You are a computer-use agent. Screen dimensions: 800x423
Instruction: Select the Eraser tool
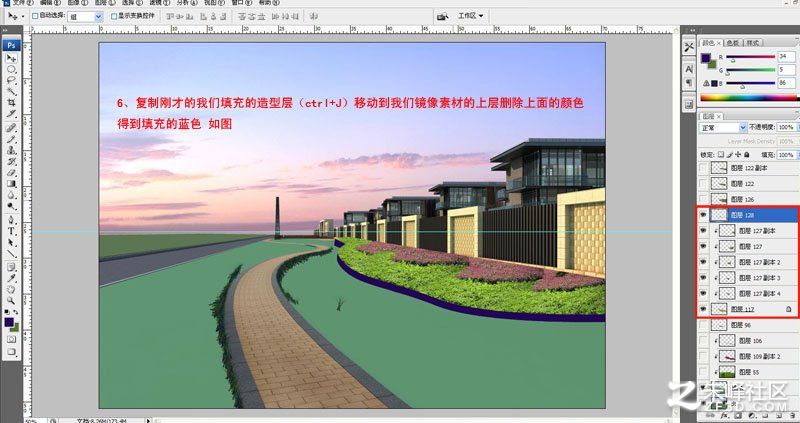click(x=11, y=172)
